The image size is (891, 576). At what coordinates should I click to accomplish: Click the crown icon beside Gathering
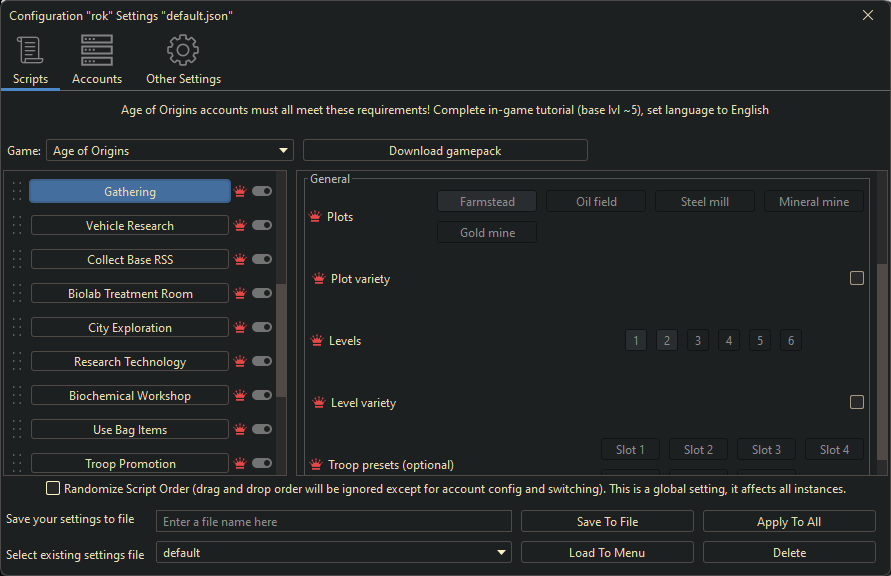coord(240,191)
